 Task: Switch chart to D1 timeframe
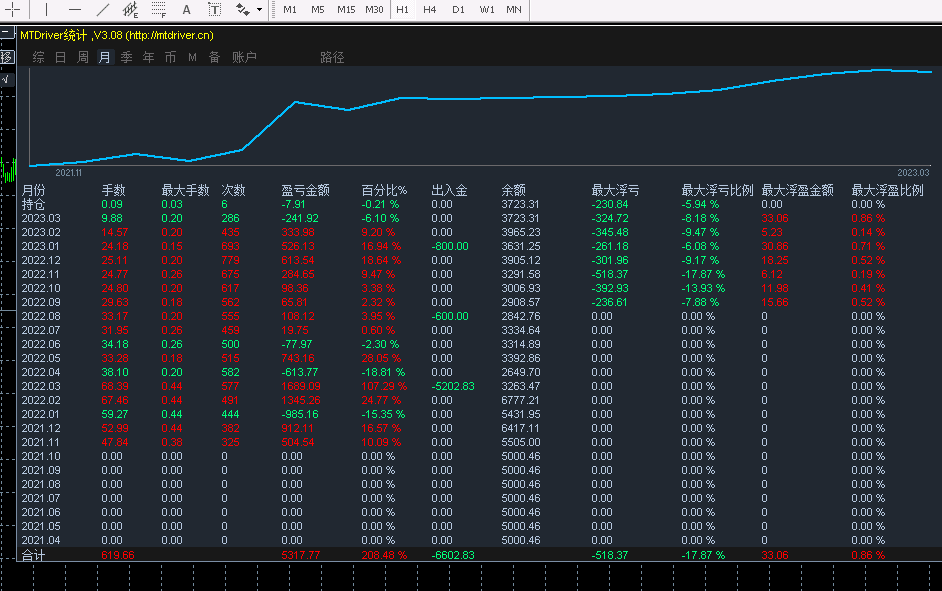click(458, 10)
